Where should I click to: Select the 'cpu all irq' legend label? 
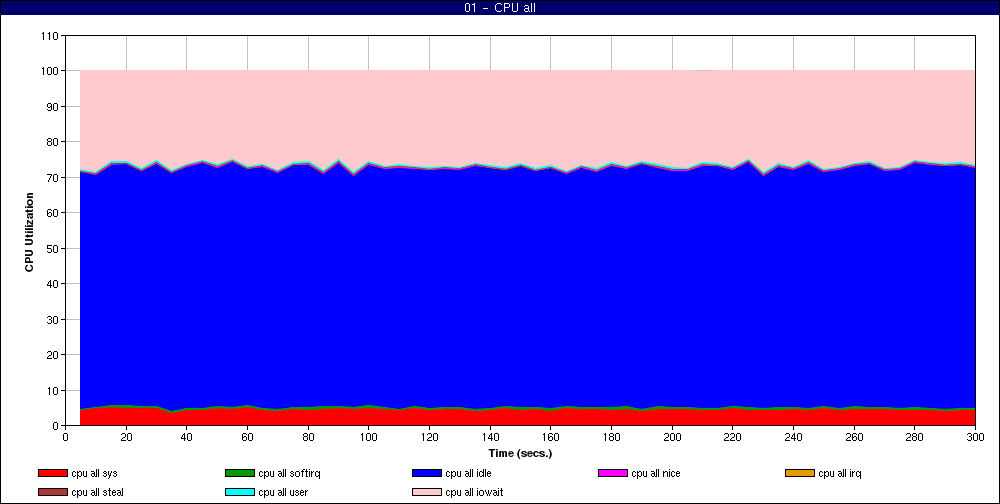pyautogui.click(x=840, y=473)
